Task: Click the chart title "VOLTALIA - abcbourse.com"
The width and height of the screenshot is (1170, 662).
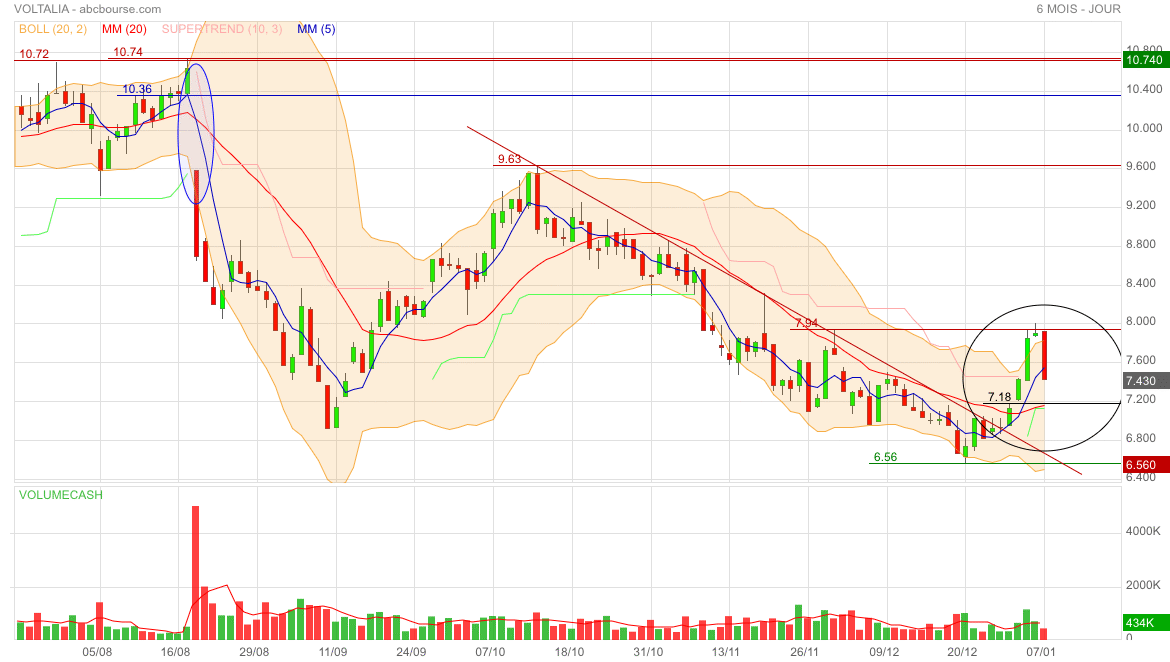Action: [x=87, y=9]
